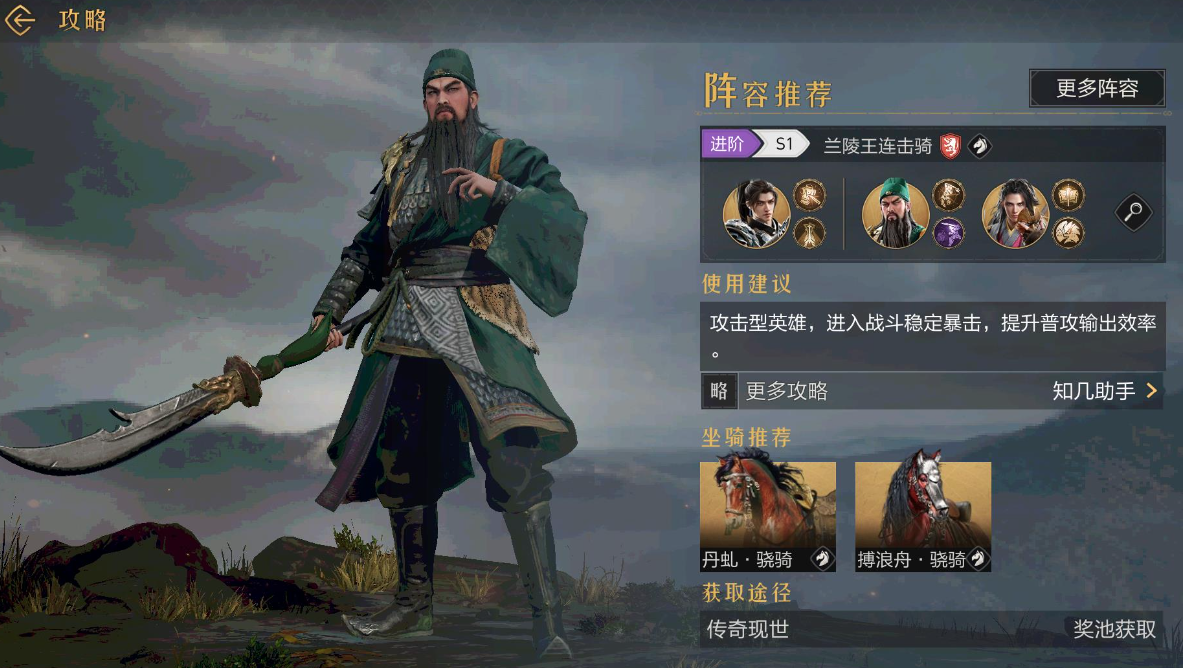Screen dimensions: 1183x668
Task: Open the magnifier icon in lineup panel
Action: (1133, 212)
